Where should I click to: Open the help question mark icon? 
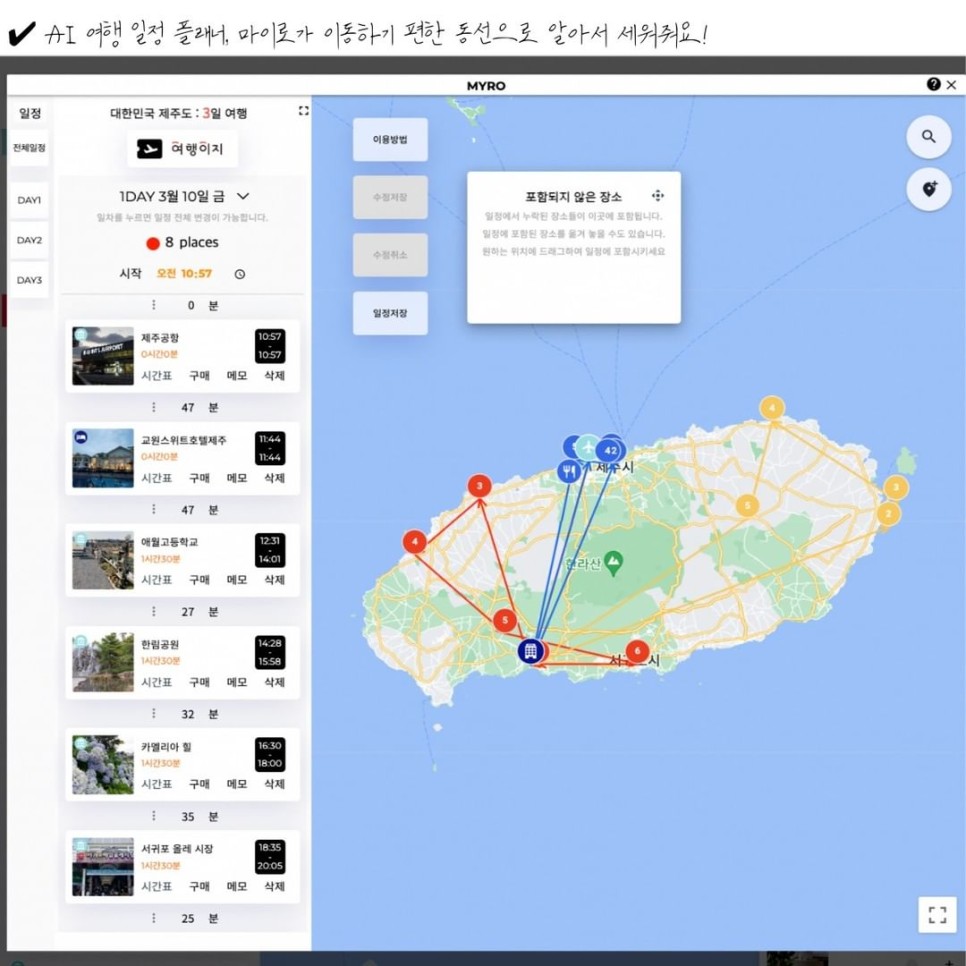tap(933, 84)
